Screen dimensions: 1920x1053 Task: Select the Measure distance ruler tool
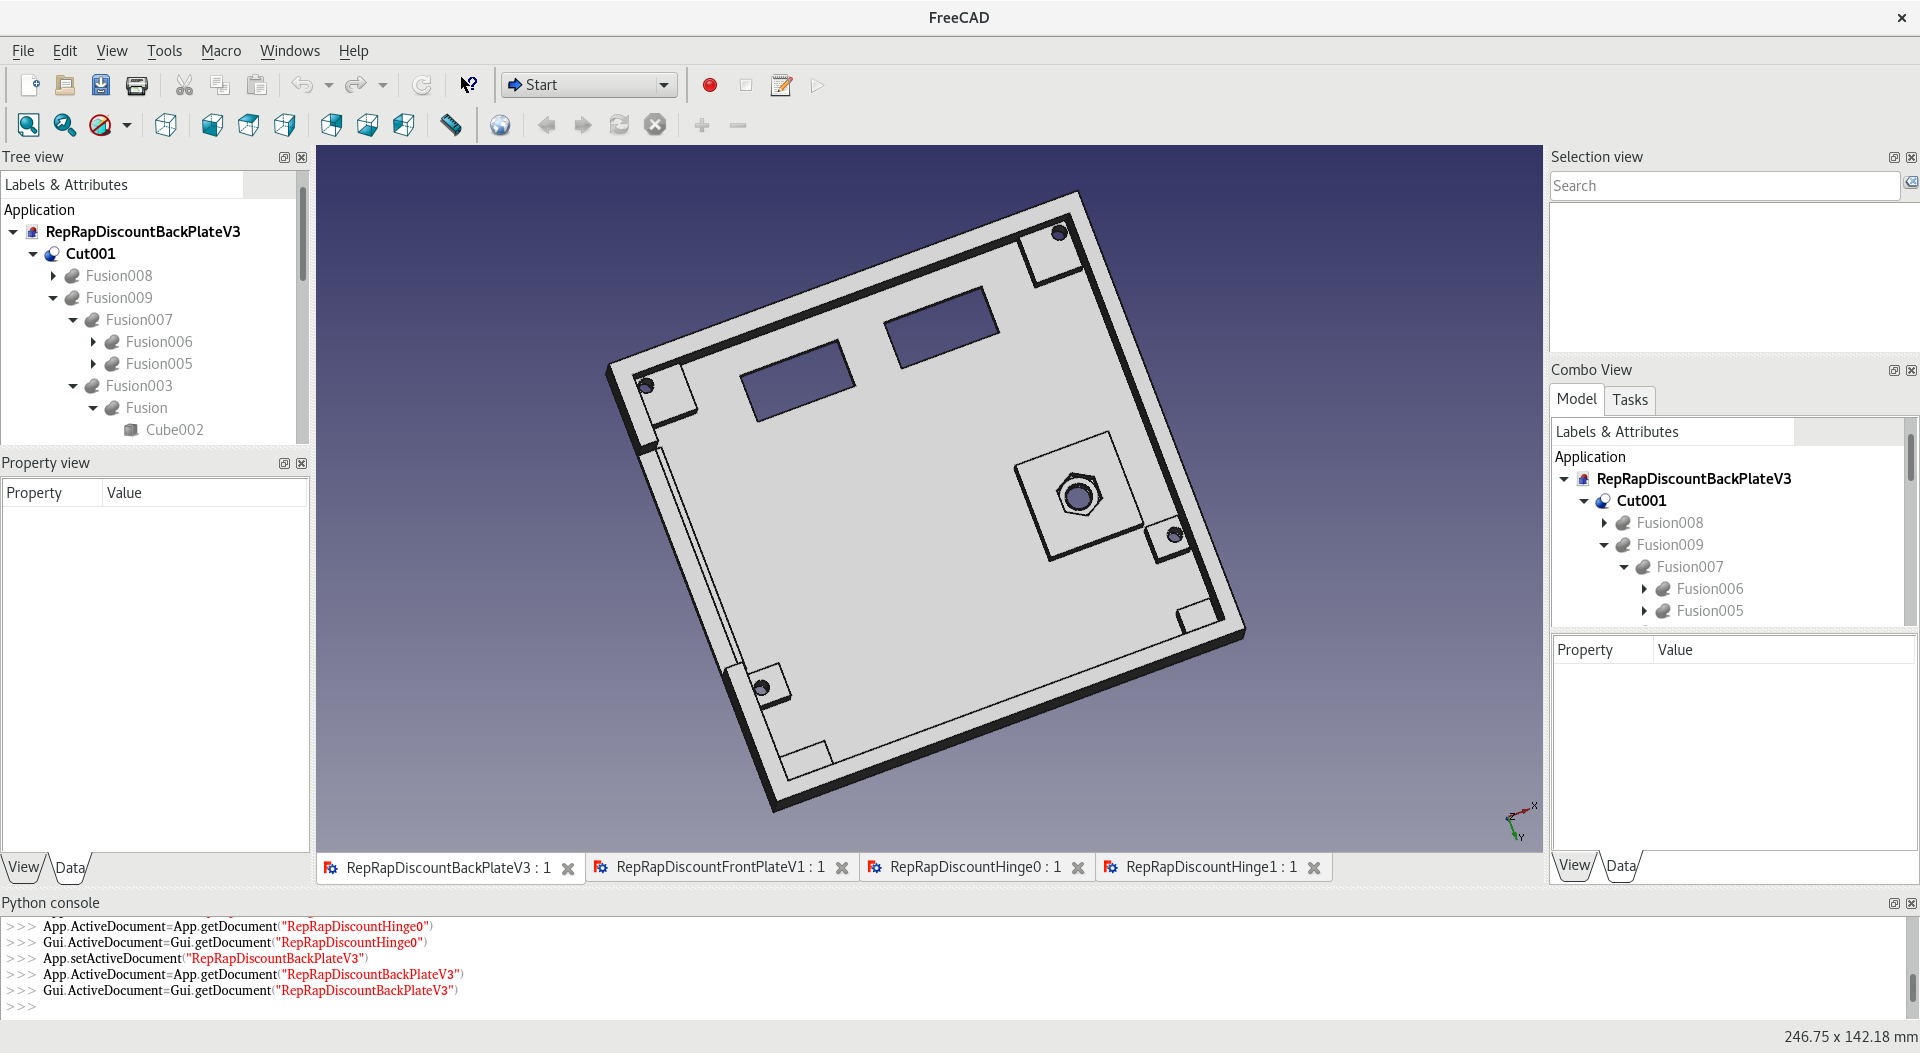tap(451, 125)
